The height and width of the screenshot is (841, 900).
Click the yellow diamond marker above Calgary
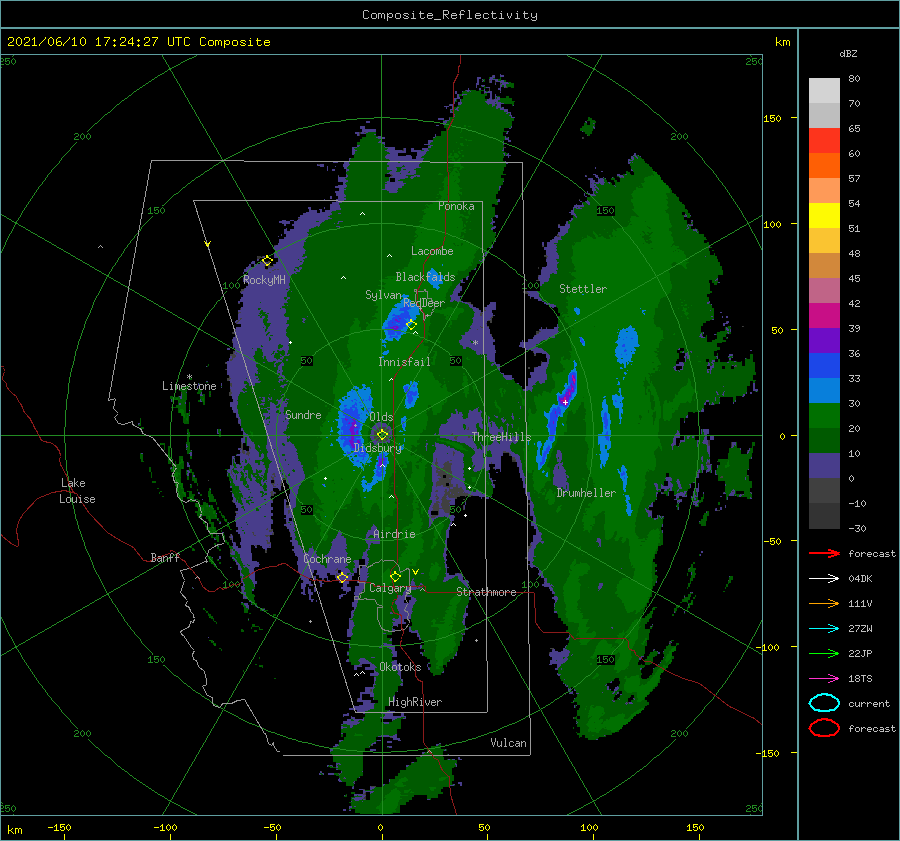coord(395,576)
